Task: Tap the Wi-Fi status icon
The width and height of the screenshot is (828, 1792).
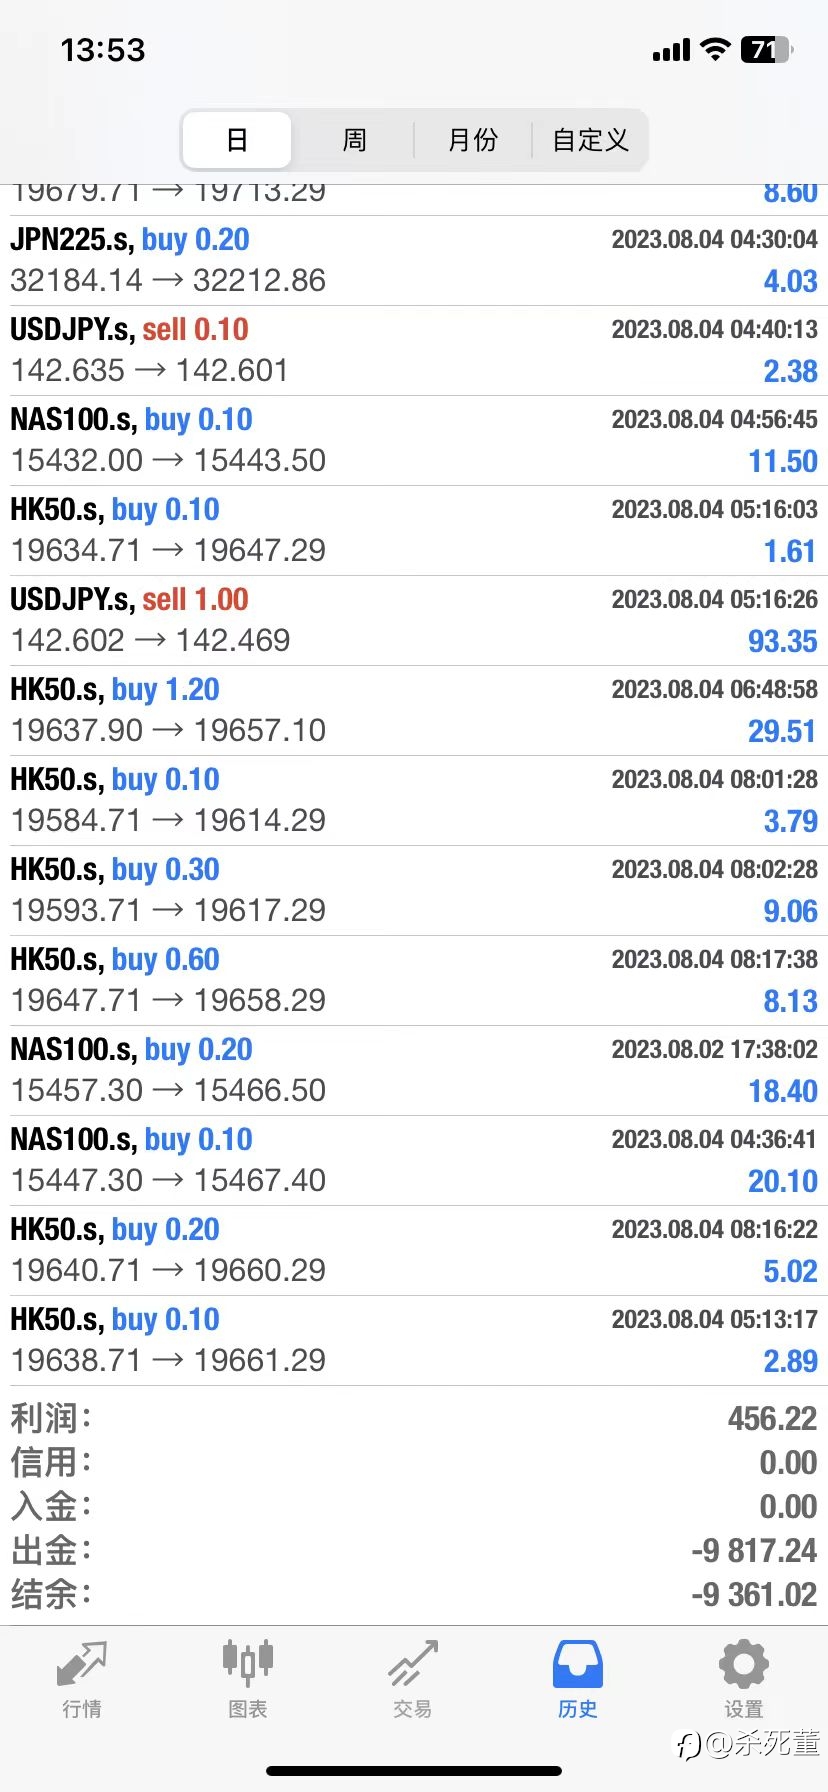Action: [x=715, y=49]
